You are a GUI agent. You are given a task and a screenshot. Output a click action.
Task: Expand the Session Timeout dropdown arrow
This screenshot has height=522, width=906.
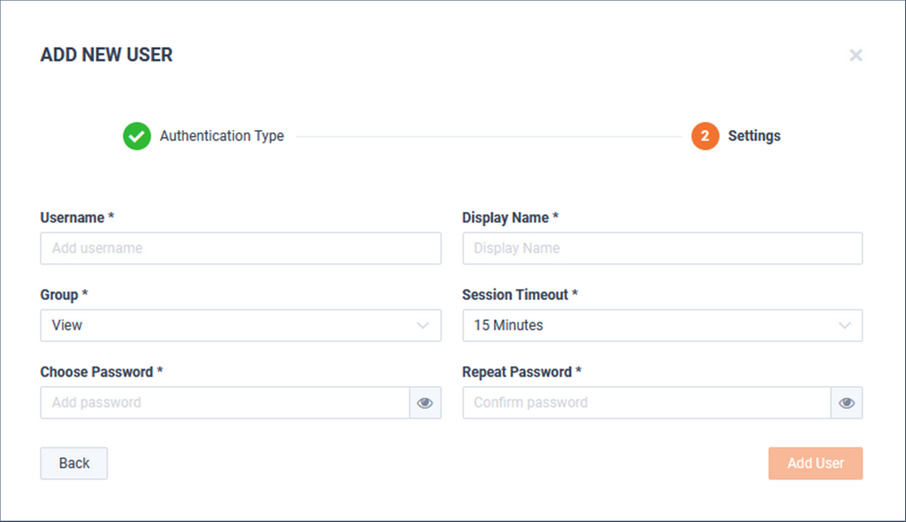coord(845,325)
